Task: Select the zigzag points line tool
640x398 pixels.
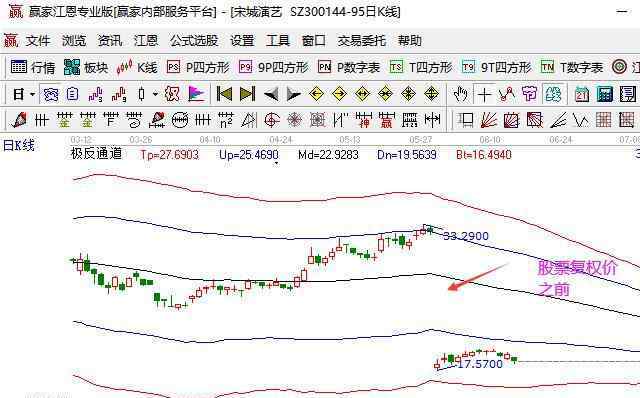Action: pyautogui.click(x=507, y=95)
